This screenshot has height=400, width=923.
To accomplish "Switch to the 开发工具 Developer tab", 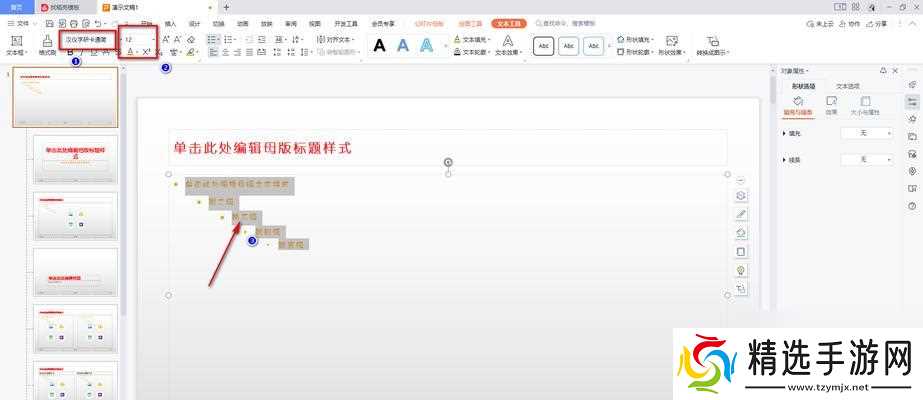I will [346, 24].
